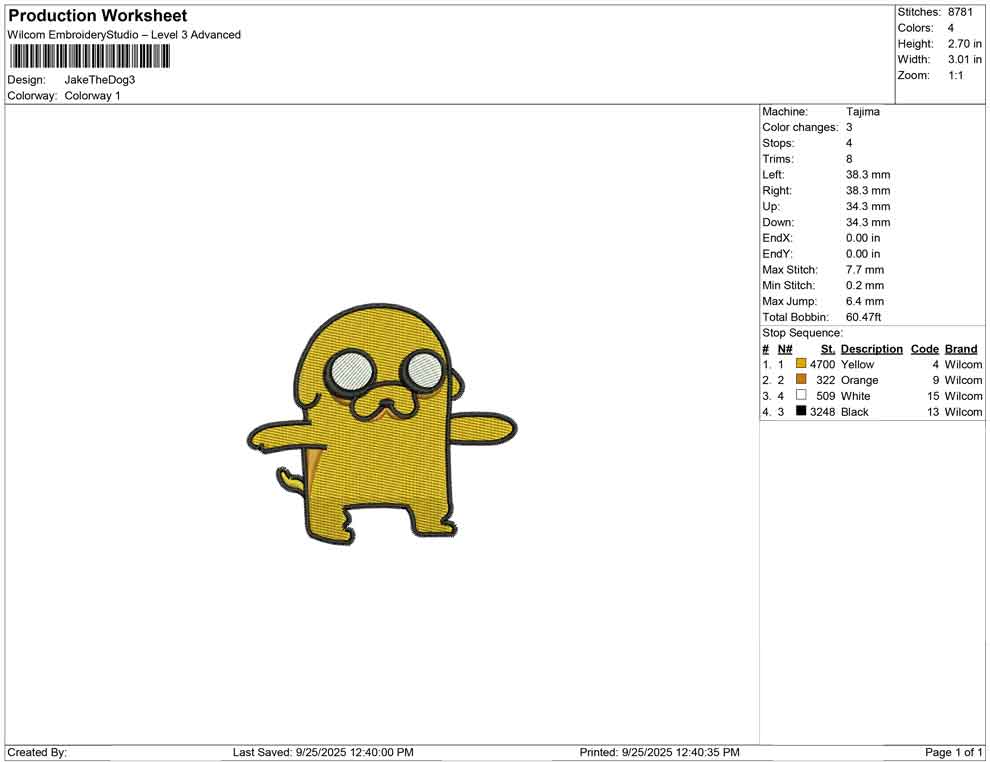
Task: Click the 'Description' column header
Action: pos(872,349)
